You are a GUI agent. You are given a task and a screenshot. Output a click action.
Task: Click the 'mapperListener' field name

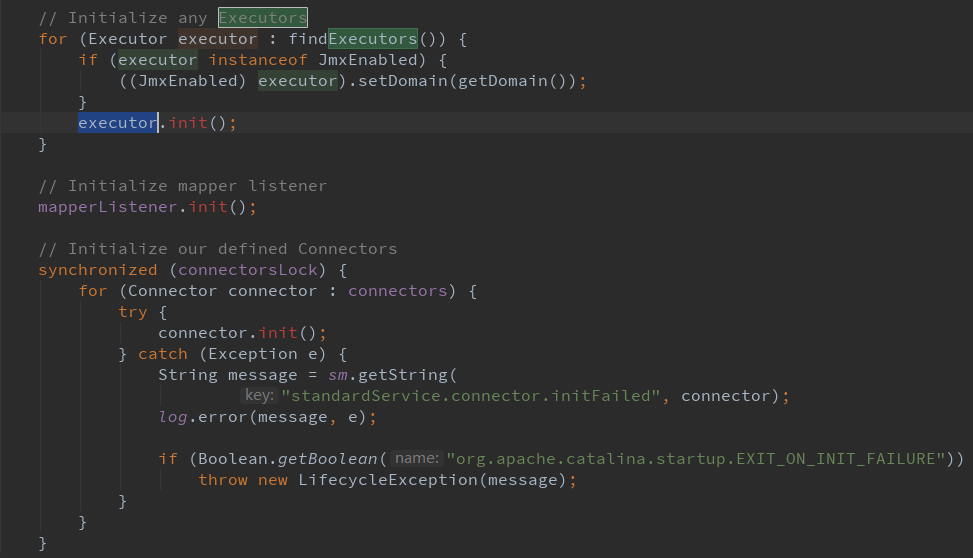coord(108,207)
